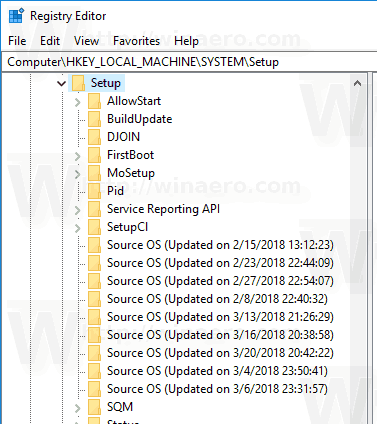This screenshot has width=377, height=424.
Task: Expand the MoSetup key
Action: coord(77,174)
